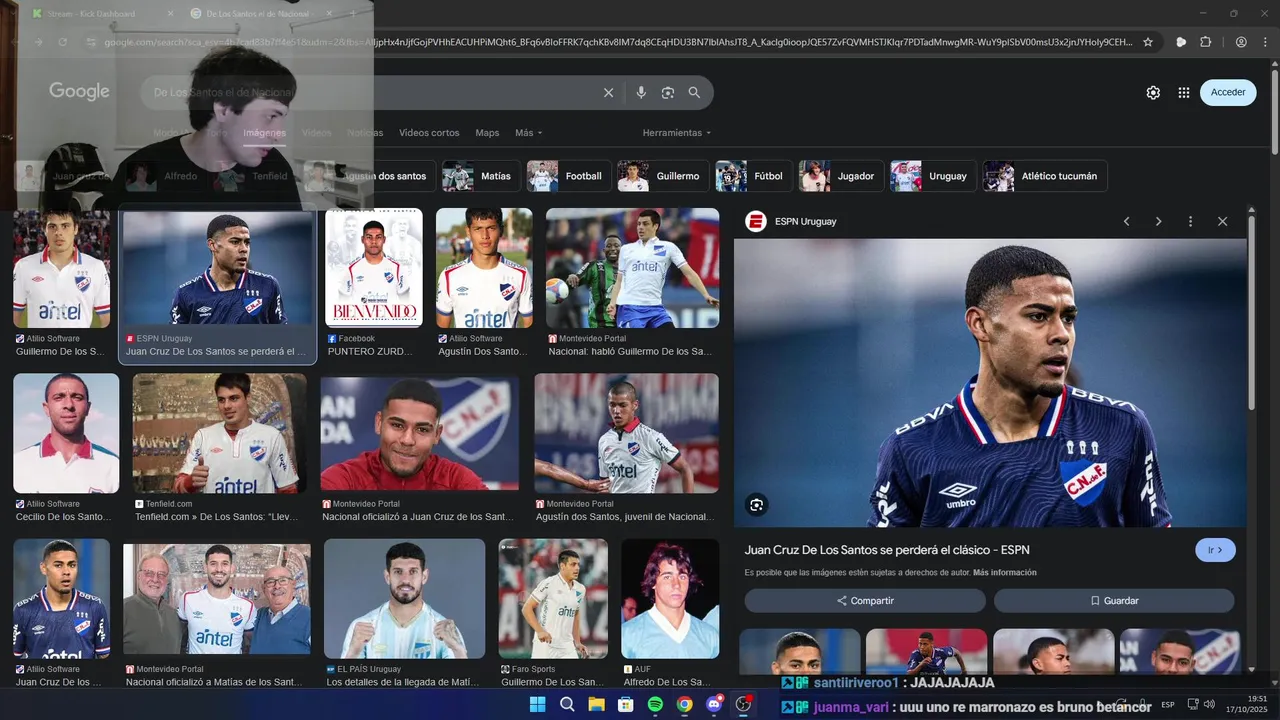
Task: Click the Ir button to visit ESPN page
Action: click(1215, 550)
